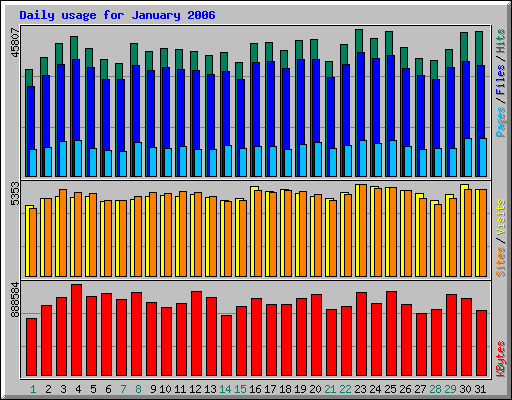Click the "Visits" legend label
Screen dimensions: 512x400
(x=501, y=217)
